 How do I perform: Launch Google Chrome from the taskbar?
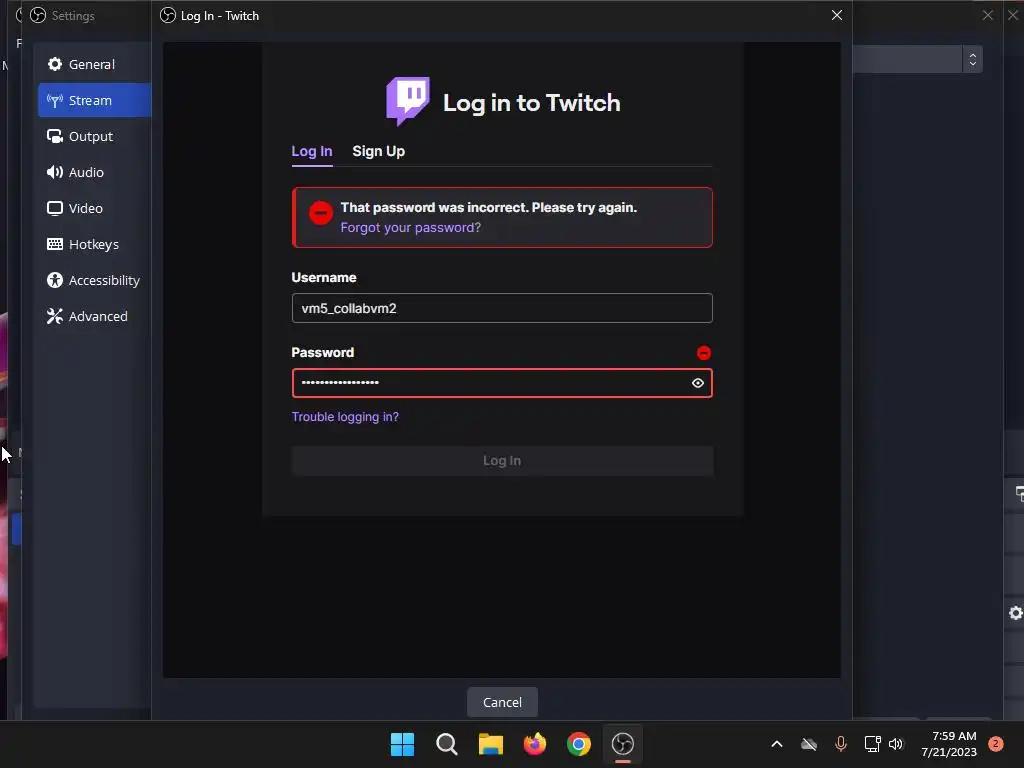pyautogui.click(x=579, y=744)
